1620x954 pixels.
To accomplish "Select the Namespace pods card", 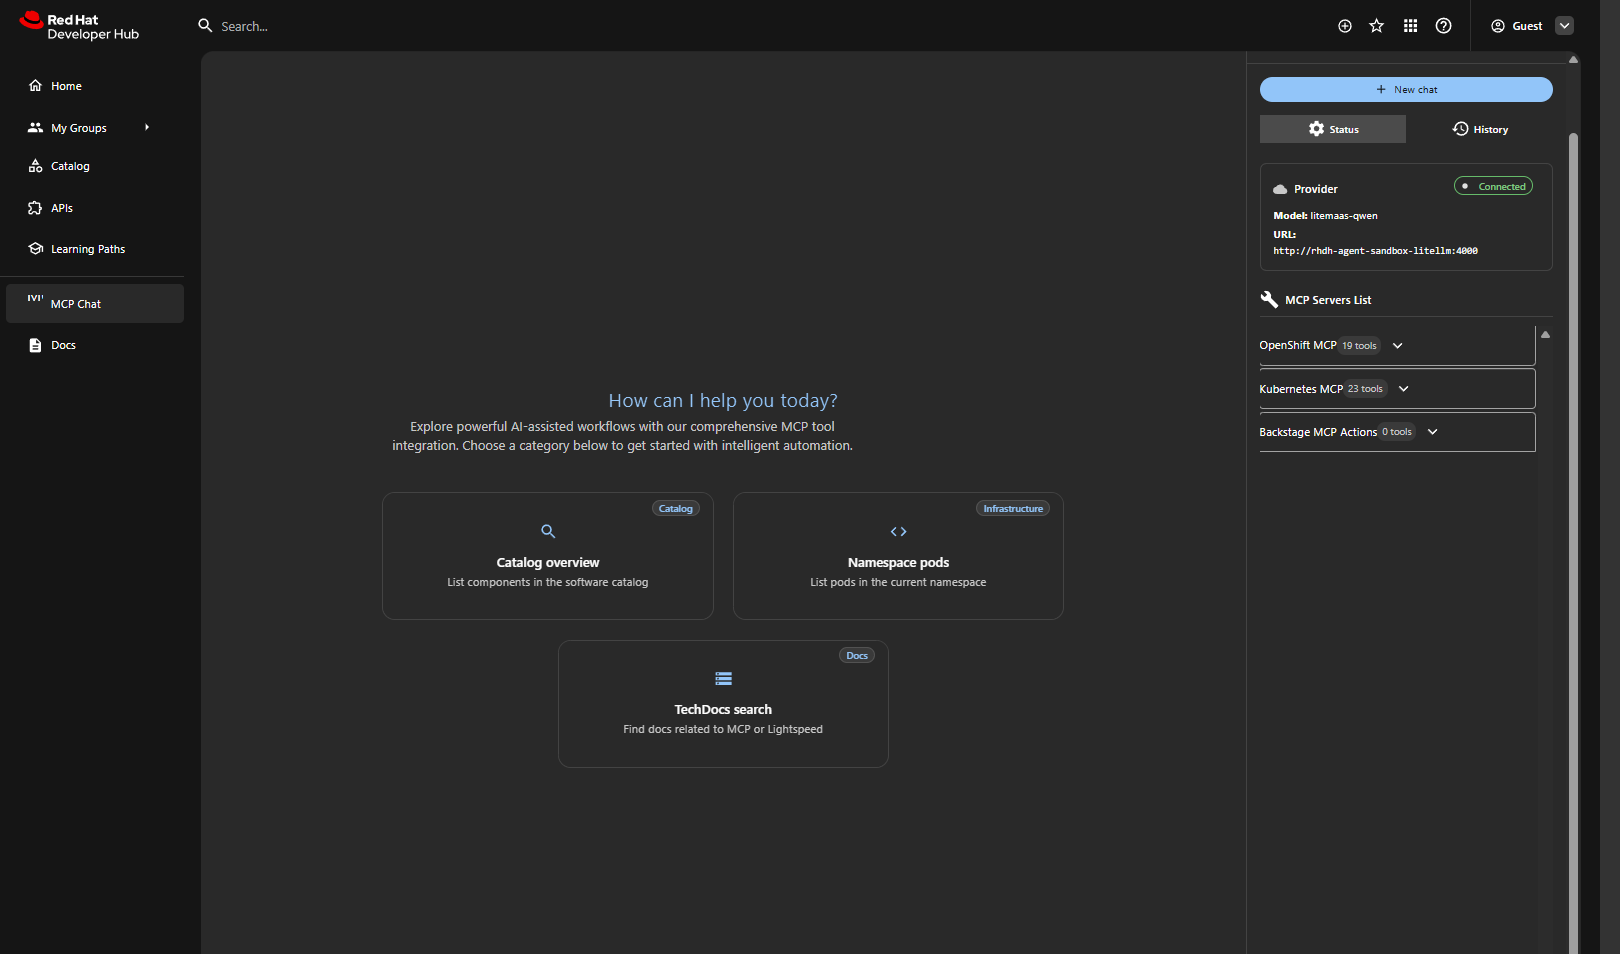I will tap(898, 556).
